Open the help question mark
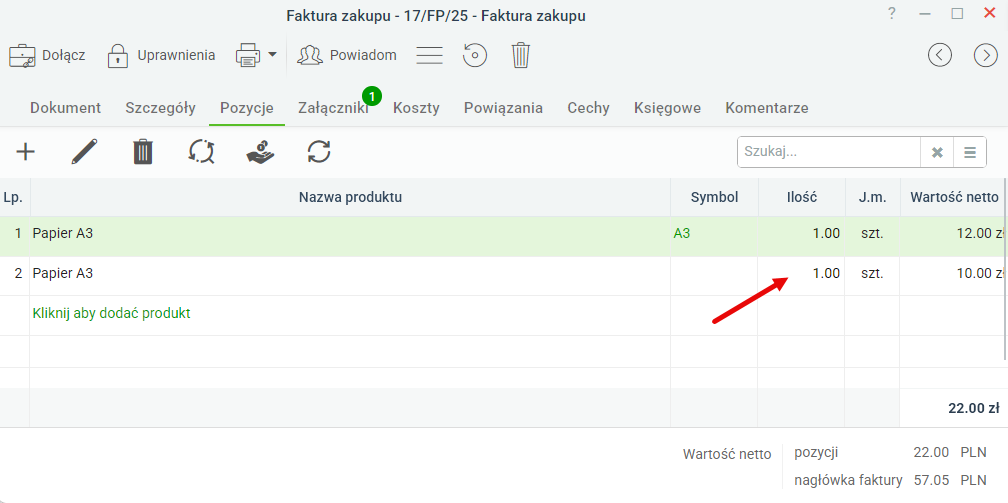This screenshot has width=1008, height=503. pyautogui.click(x=892, y=14)
